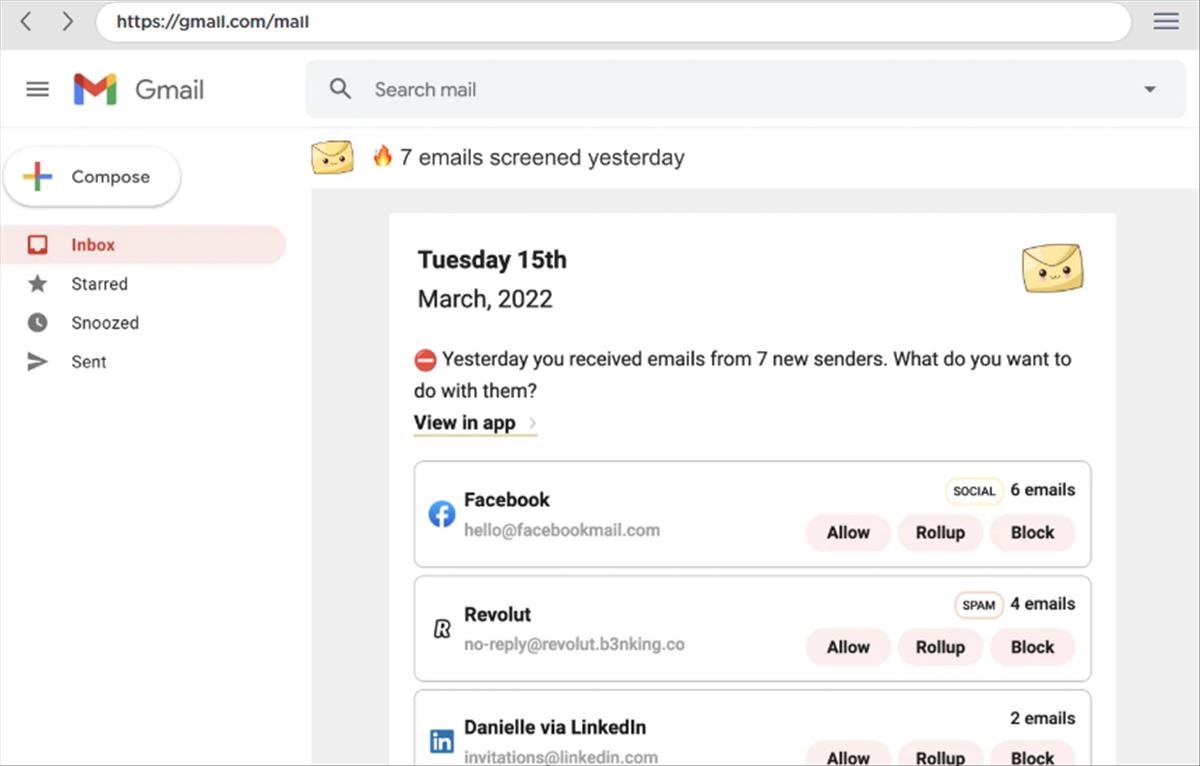
Task: Click the LinkedIn sender logo
Action: click(x=441, y=741)
